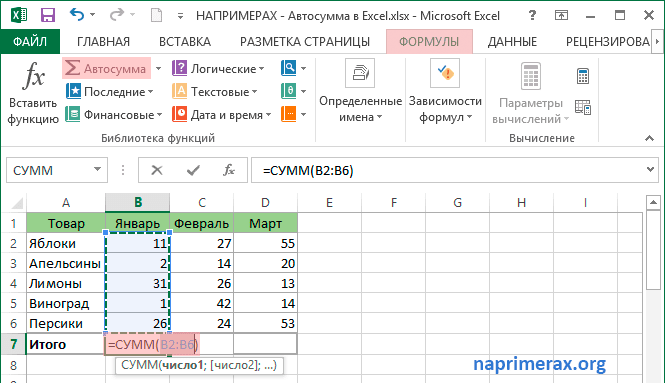Click the Автосумма sigma icon
The image size is (665, 383).
pos(72,68)
